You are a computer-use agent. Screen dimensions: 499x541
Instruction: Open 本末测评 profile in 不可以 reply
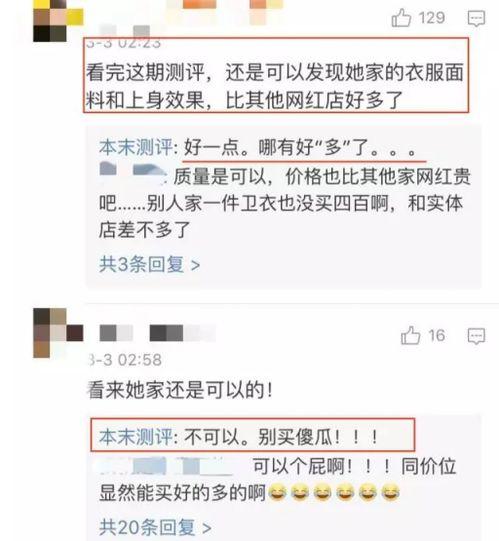pyautogui.click(x=135, y=437)
